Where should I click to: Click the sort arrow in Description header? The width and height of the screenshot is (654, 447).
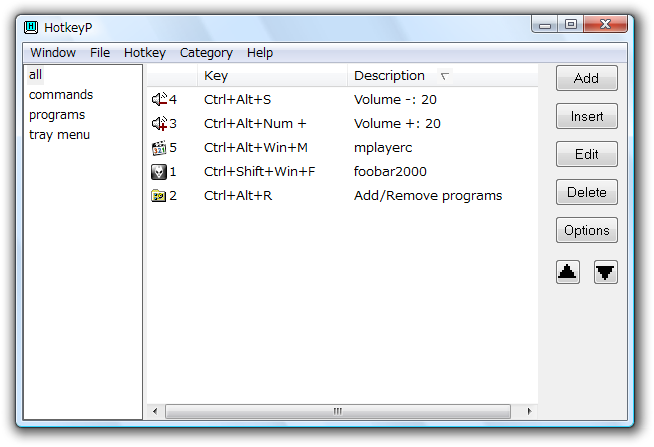(x=445, y=76)
